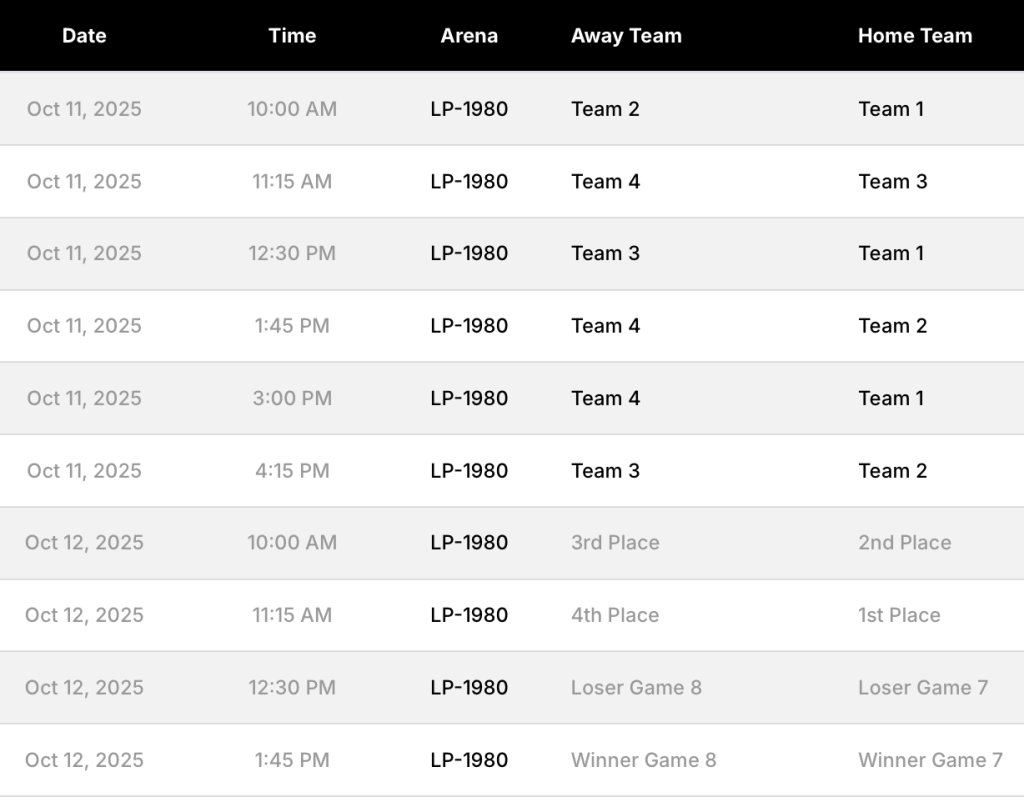Viewport: 1024px width, 802px height.
Task: Select Team 4 away team in 3:00 PM game
Action: [x=605, y=398]
